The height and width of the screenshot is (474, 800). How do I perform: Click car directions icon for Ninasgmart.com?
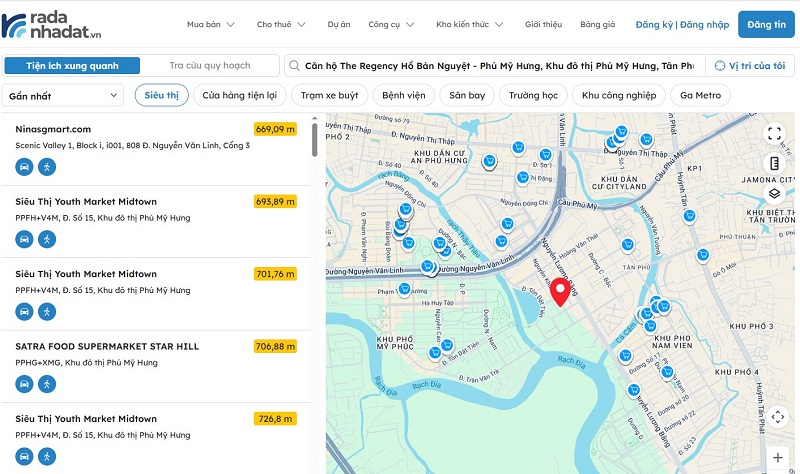(24, 167)
